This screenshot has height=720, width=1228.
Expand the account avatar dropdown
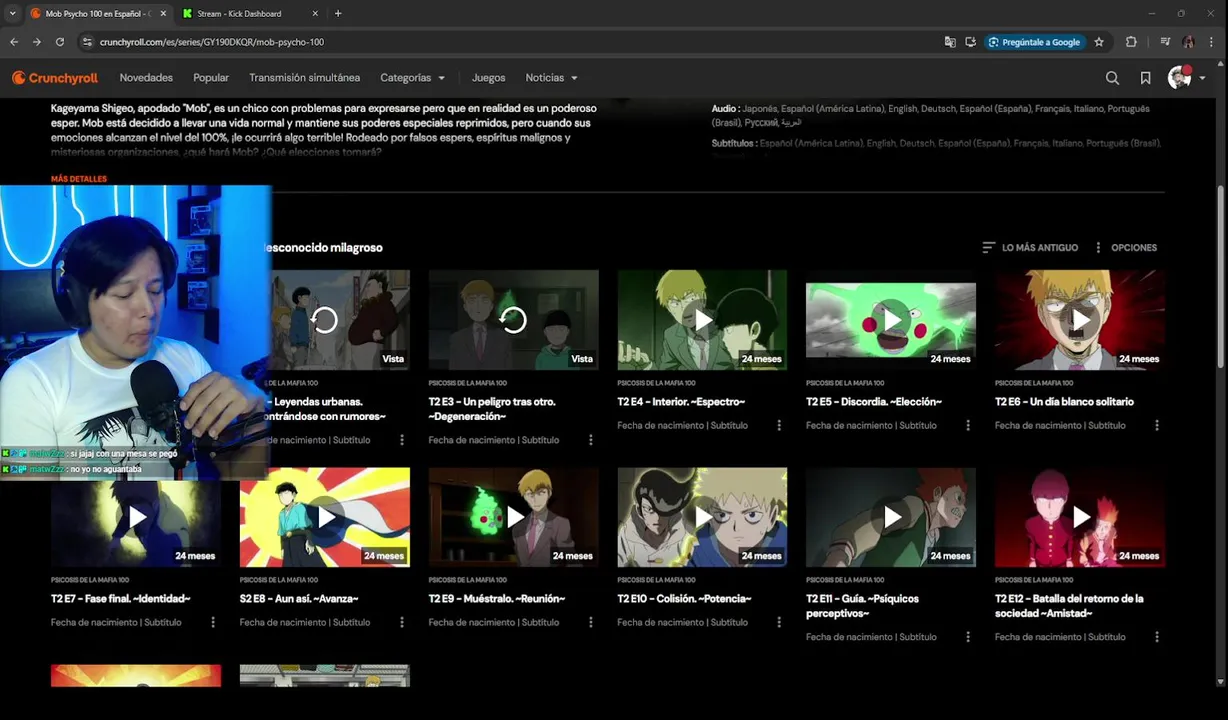(1187, 78)
